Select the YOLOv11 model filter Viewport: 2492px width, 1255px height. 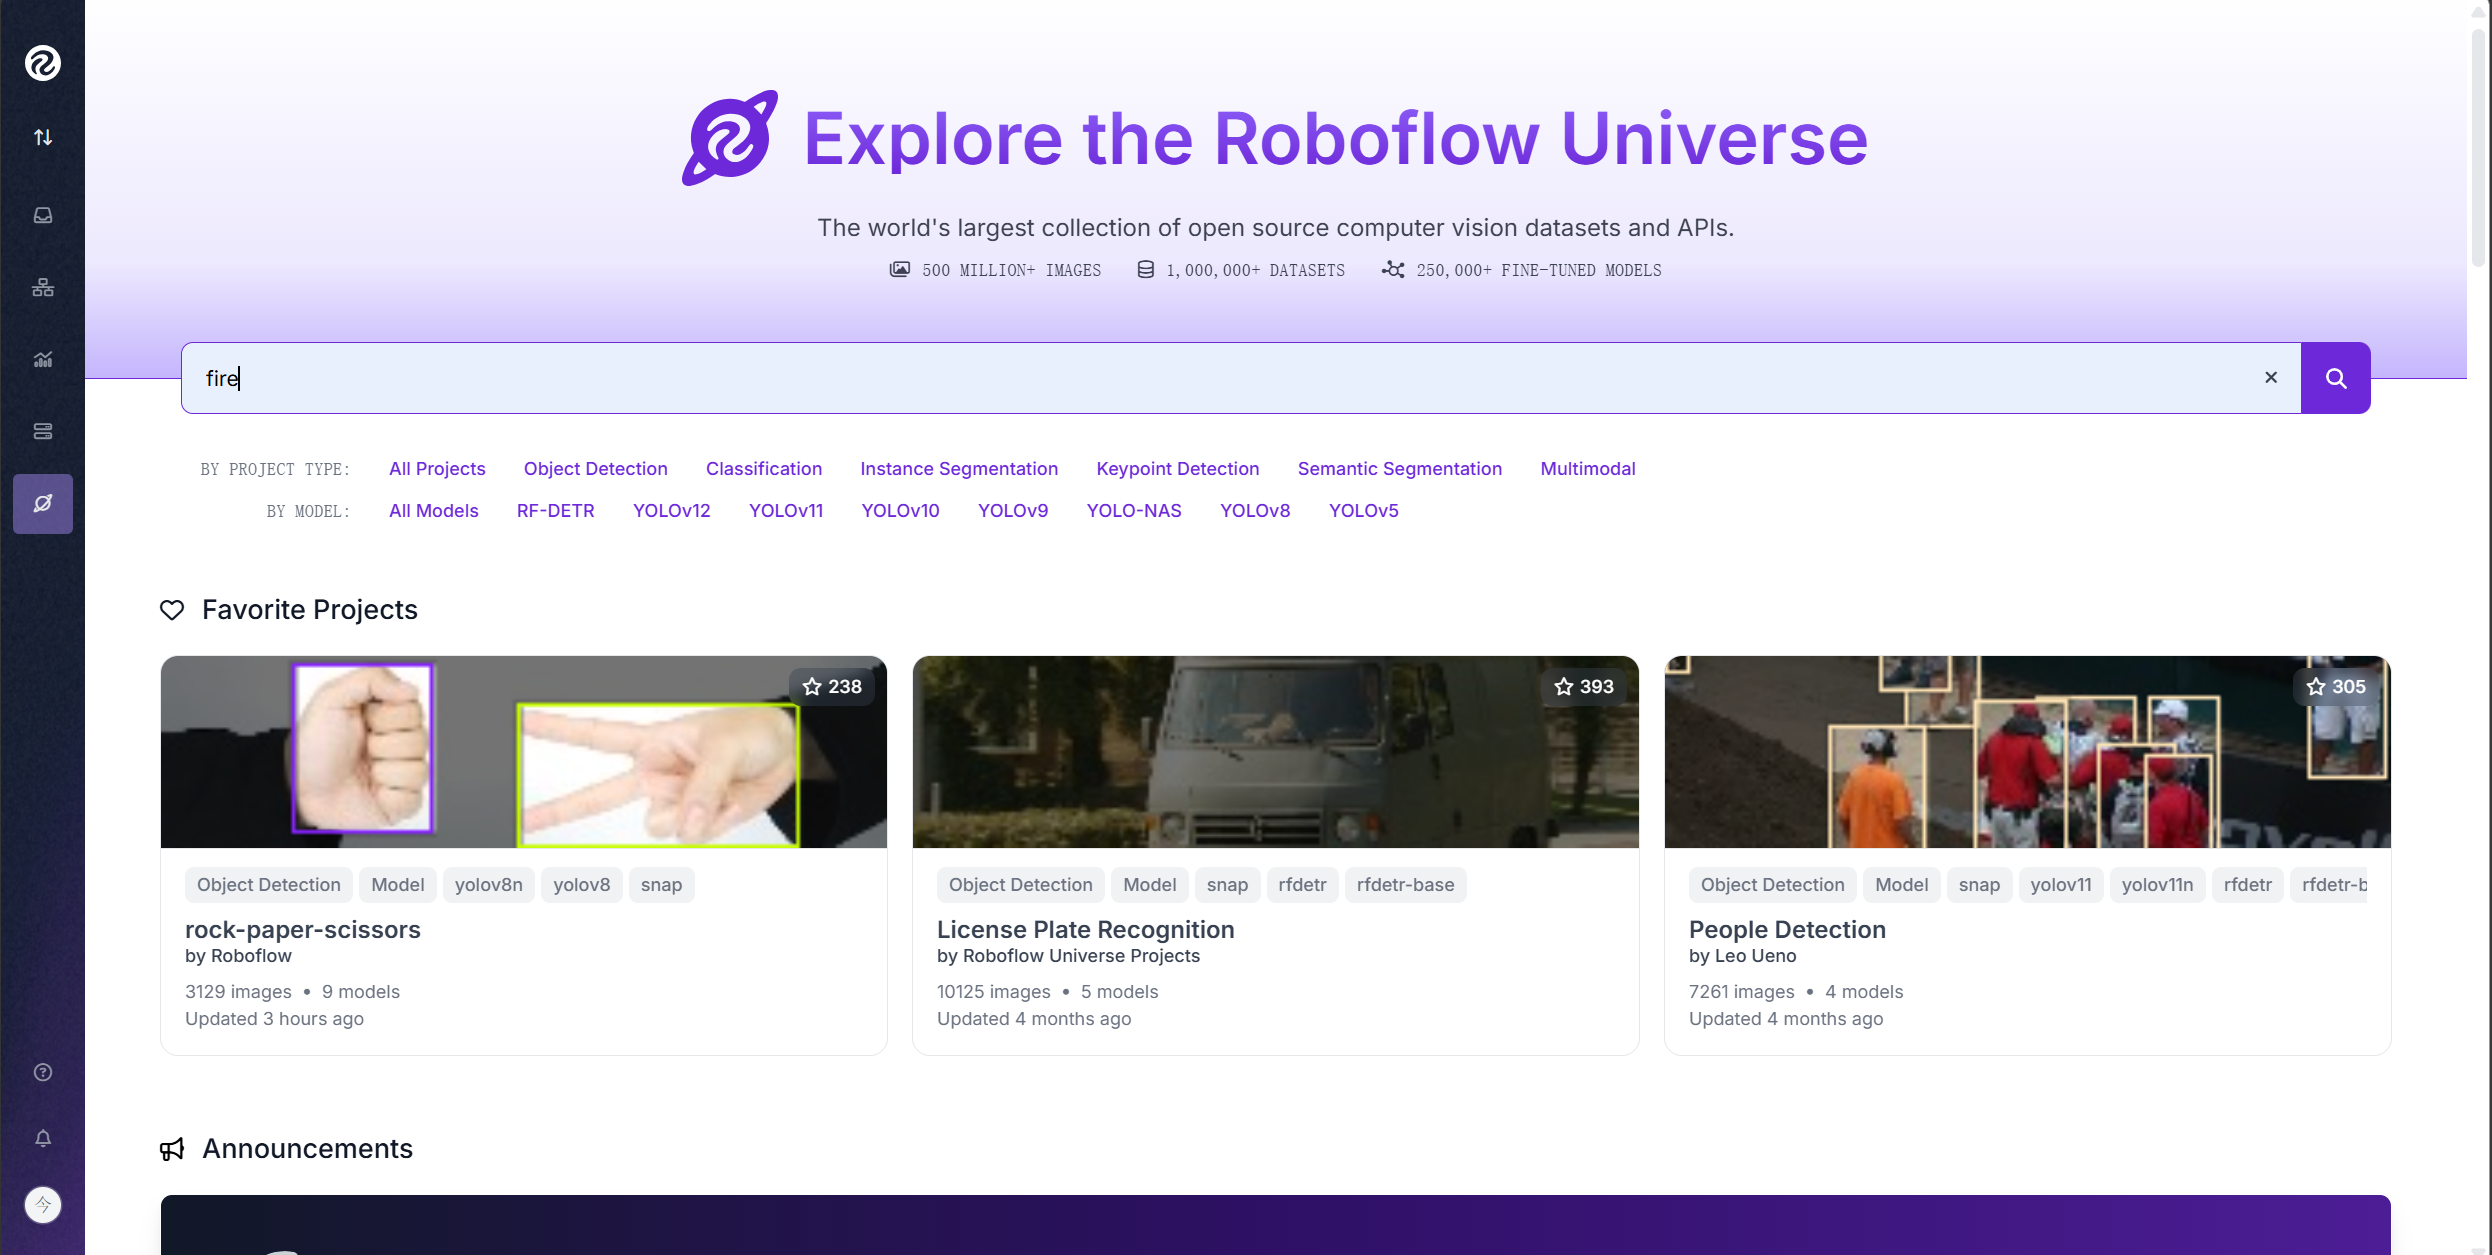786,511
